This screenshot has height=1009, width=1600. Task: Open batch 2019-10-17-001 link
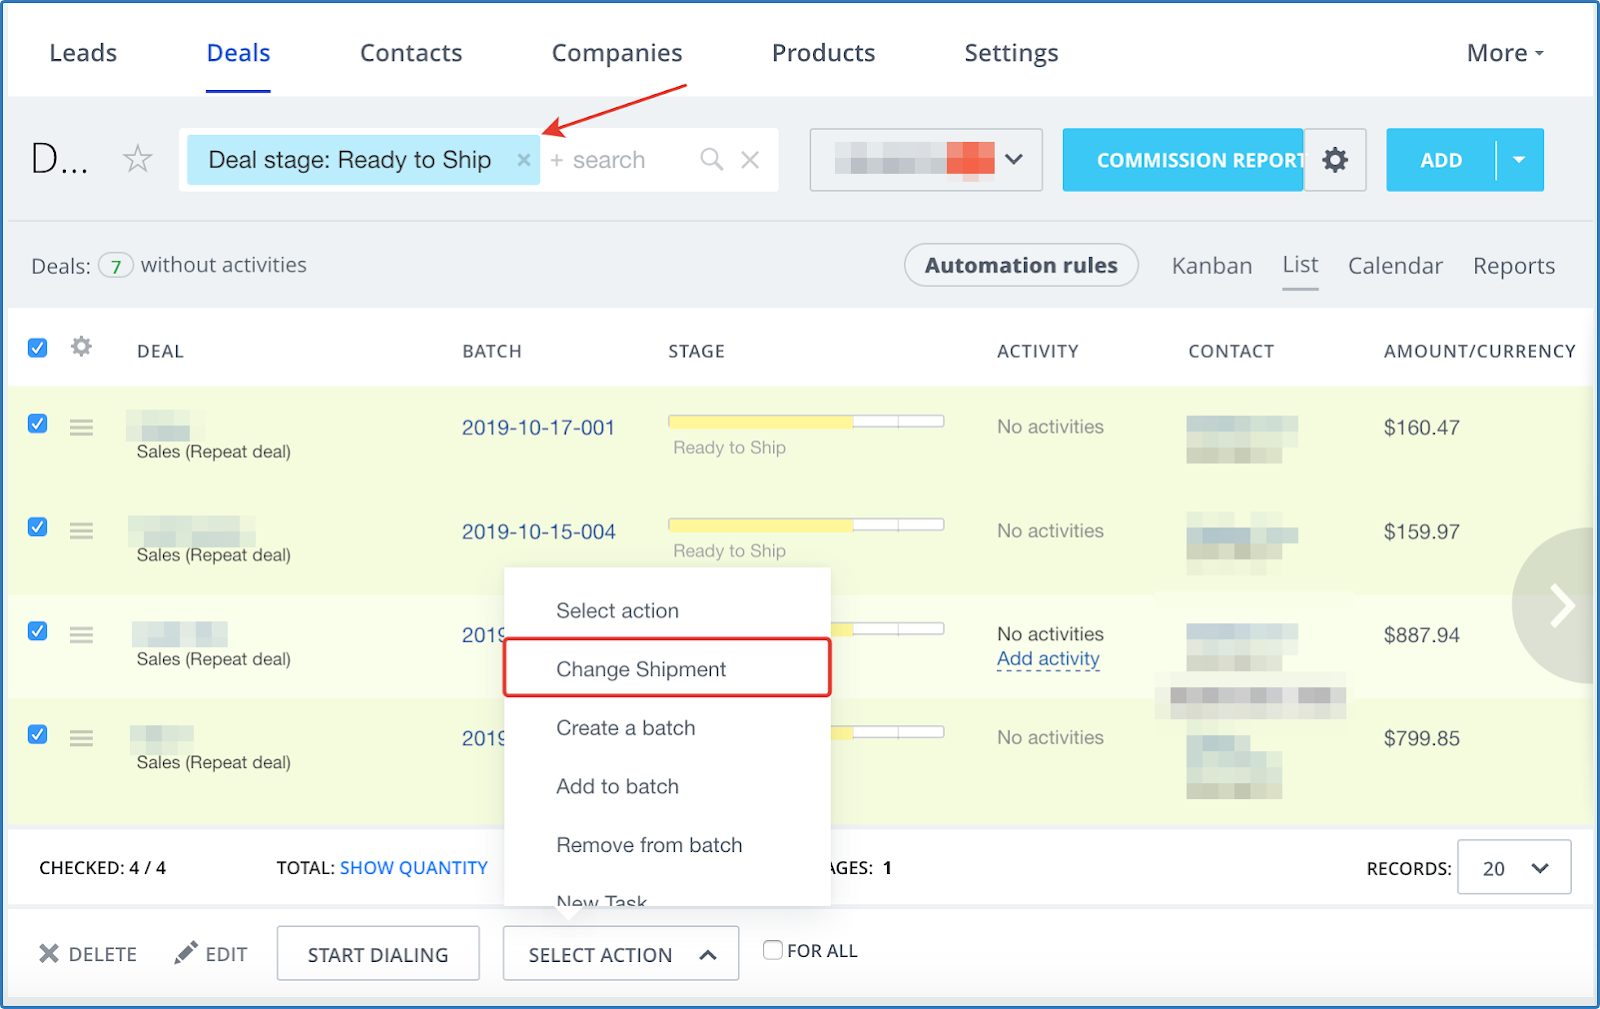coord(538,428)
